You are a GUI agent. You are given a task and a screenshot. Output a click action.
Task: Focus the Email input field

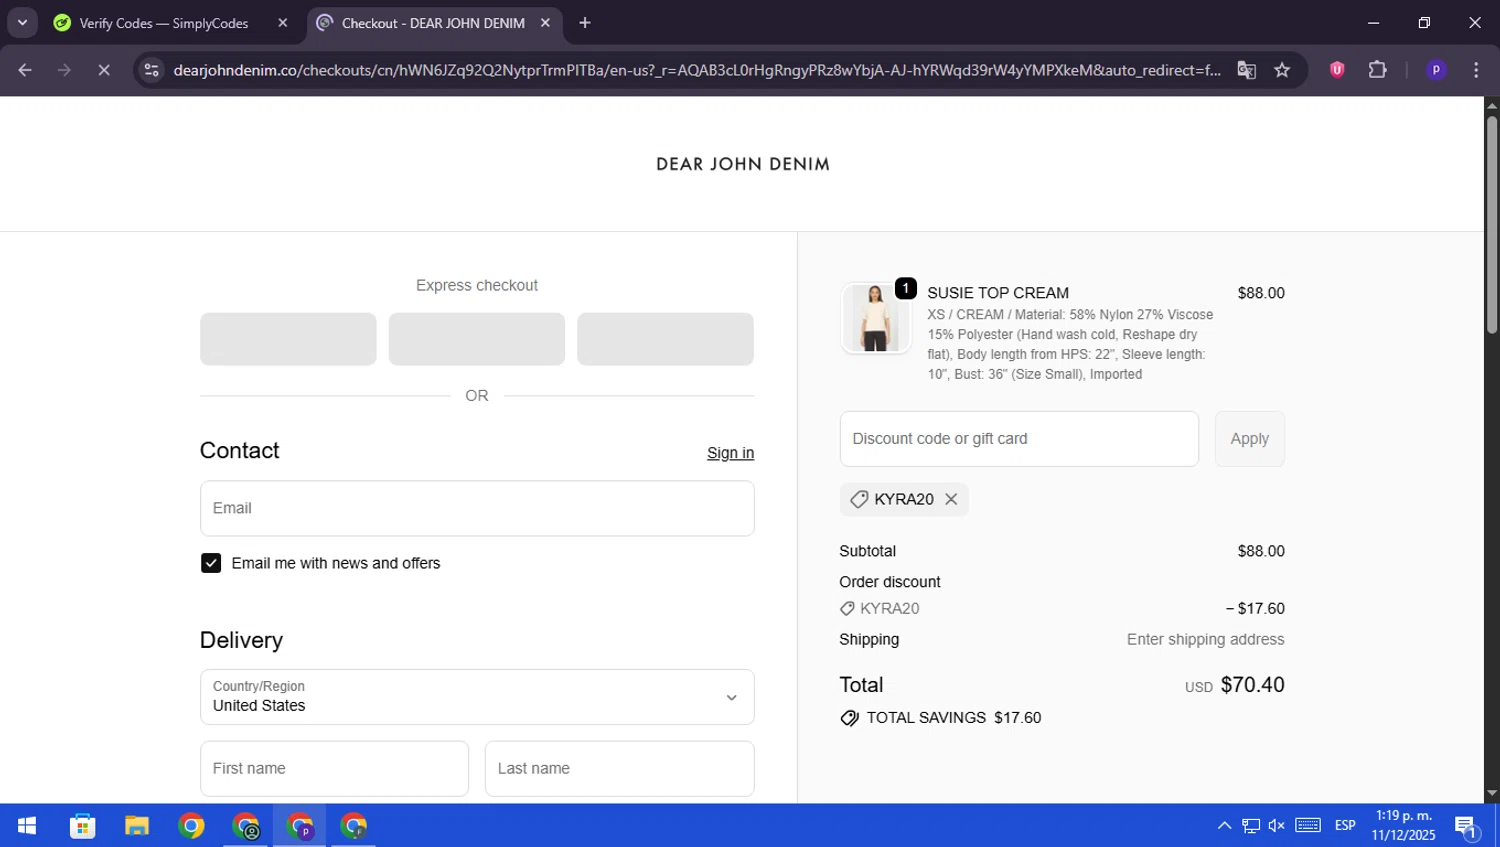477,508
